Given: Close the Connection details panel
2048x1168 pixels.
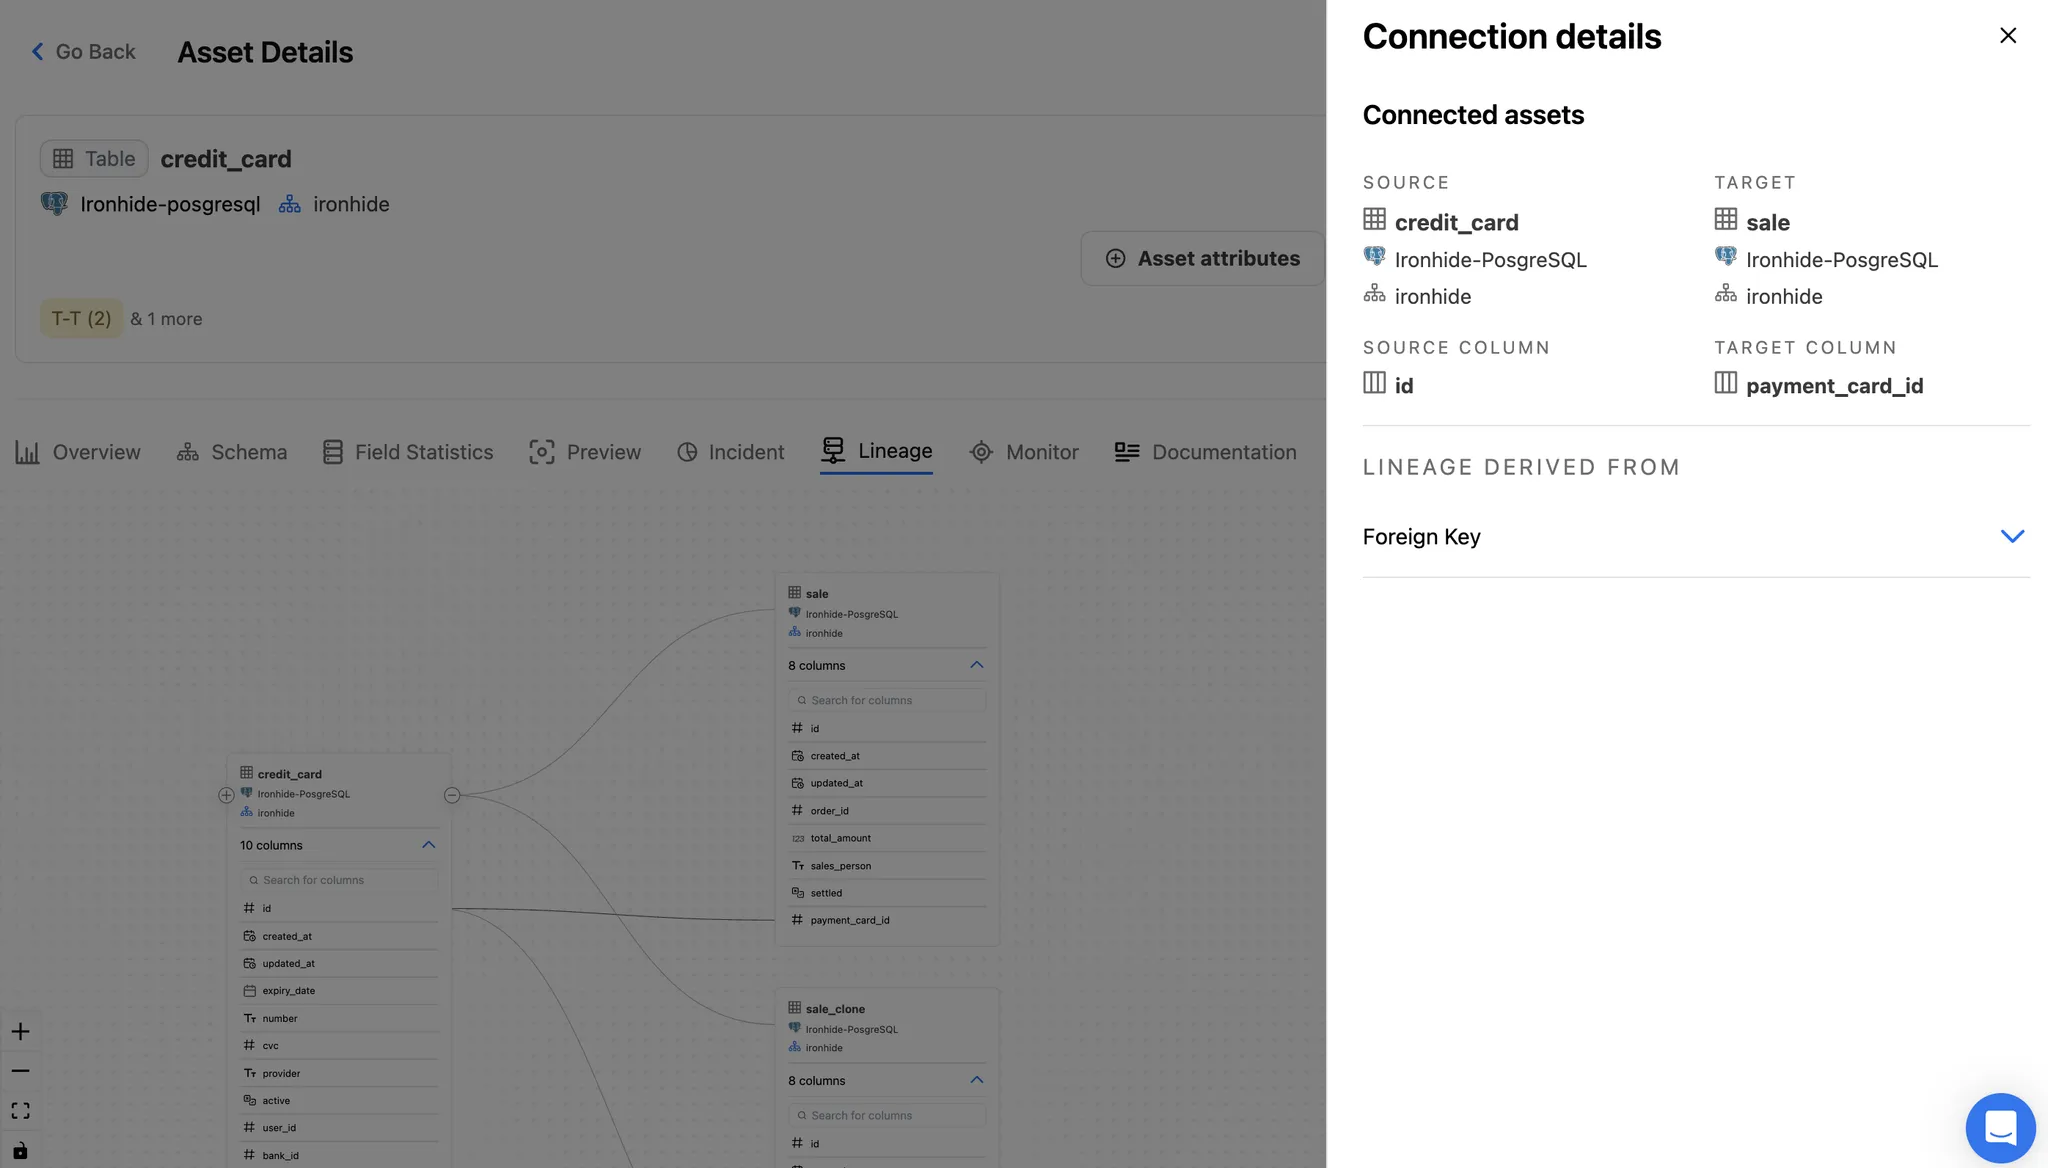Looking at the screenshot, I should click(x=2007, y=36).
